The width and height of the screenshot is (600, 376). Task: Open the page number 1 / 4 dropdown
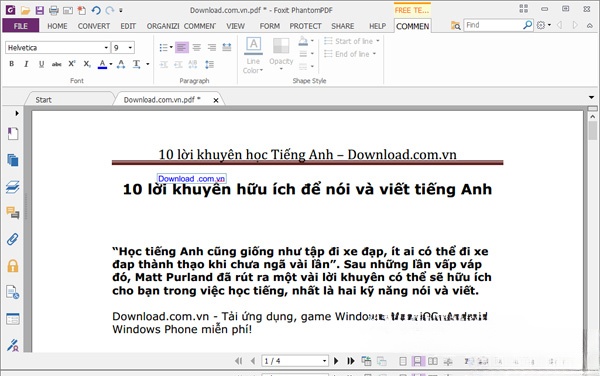pyautogui.click(x=324, y=361)
